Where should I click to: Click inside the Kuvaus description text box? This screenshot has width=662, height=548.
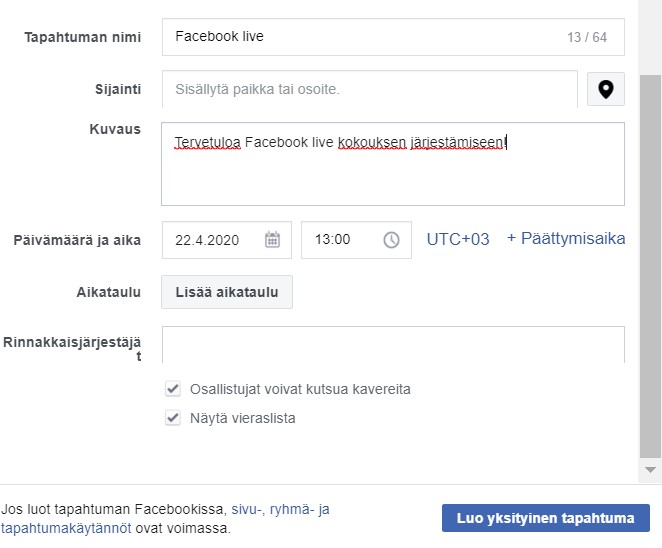pos(392,175)
